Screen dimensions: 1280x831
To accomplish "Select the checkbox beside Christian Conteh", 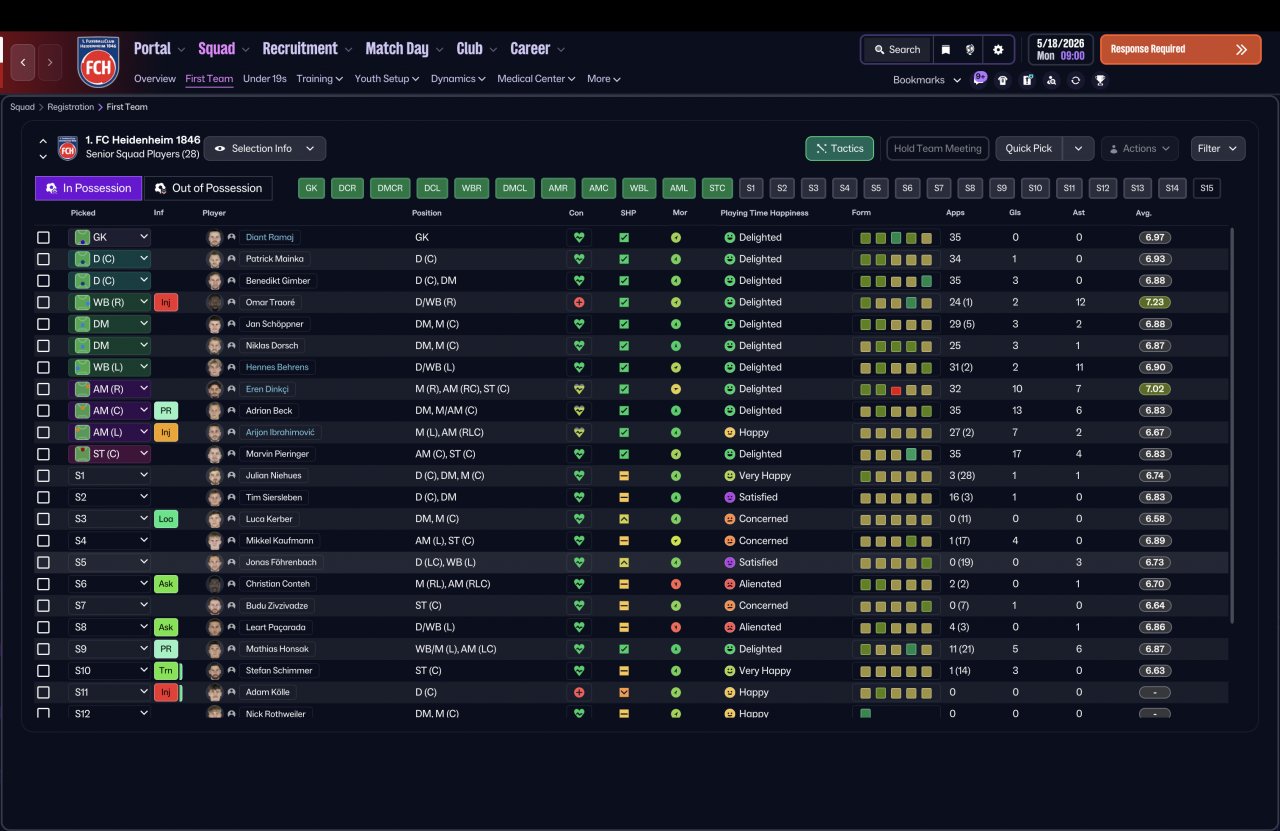I will coord(43,584).
